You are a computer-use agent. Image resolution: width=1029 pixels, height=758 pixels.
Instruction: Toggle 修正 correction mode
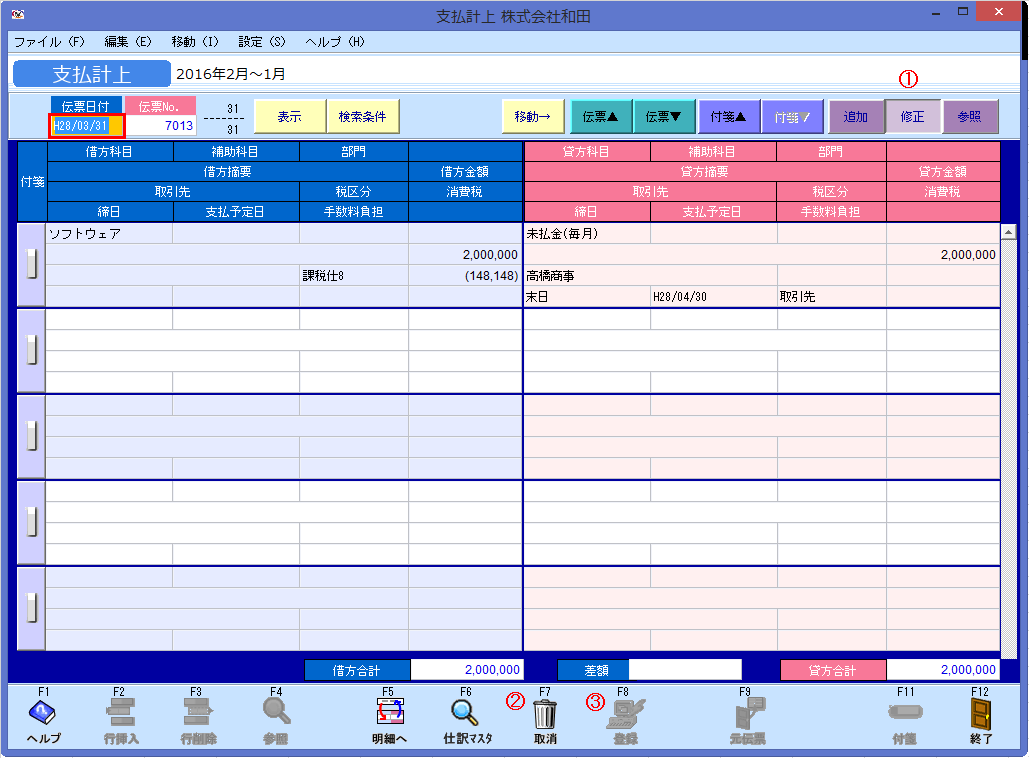913,116
